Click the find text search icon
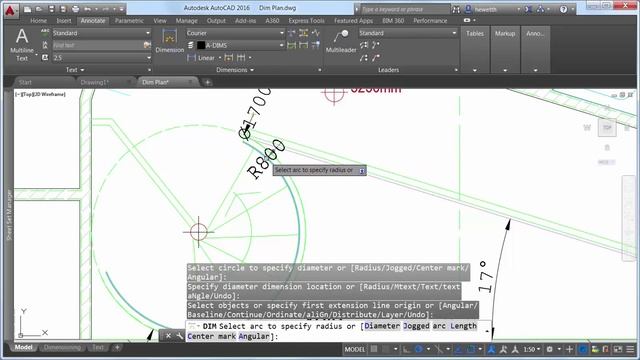Viewport: 640px width, 360px height. (147, 45)
